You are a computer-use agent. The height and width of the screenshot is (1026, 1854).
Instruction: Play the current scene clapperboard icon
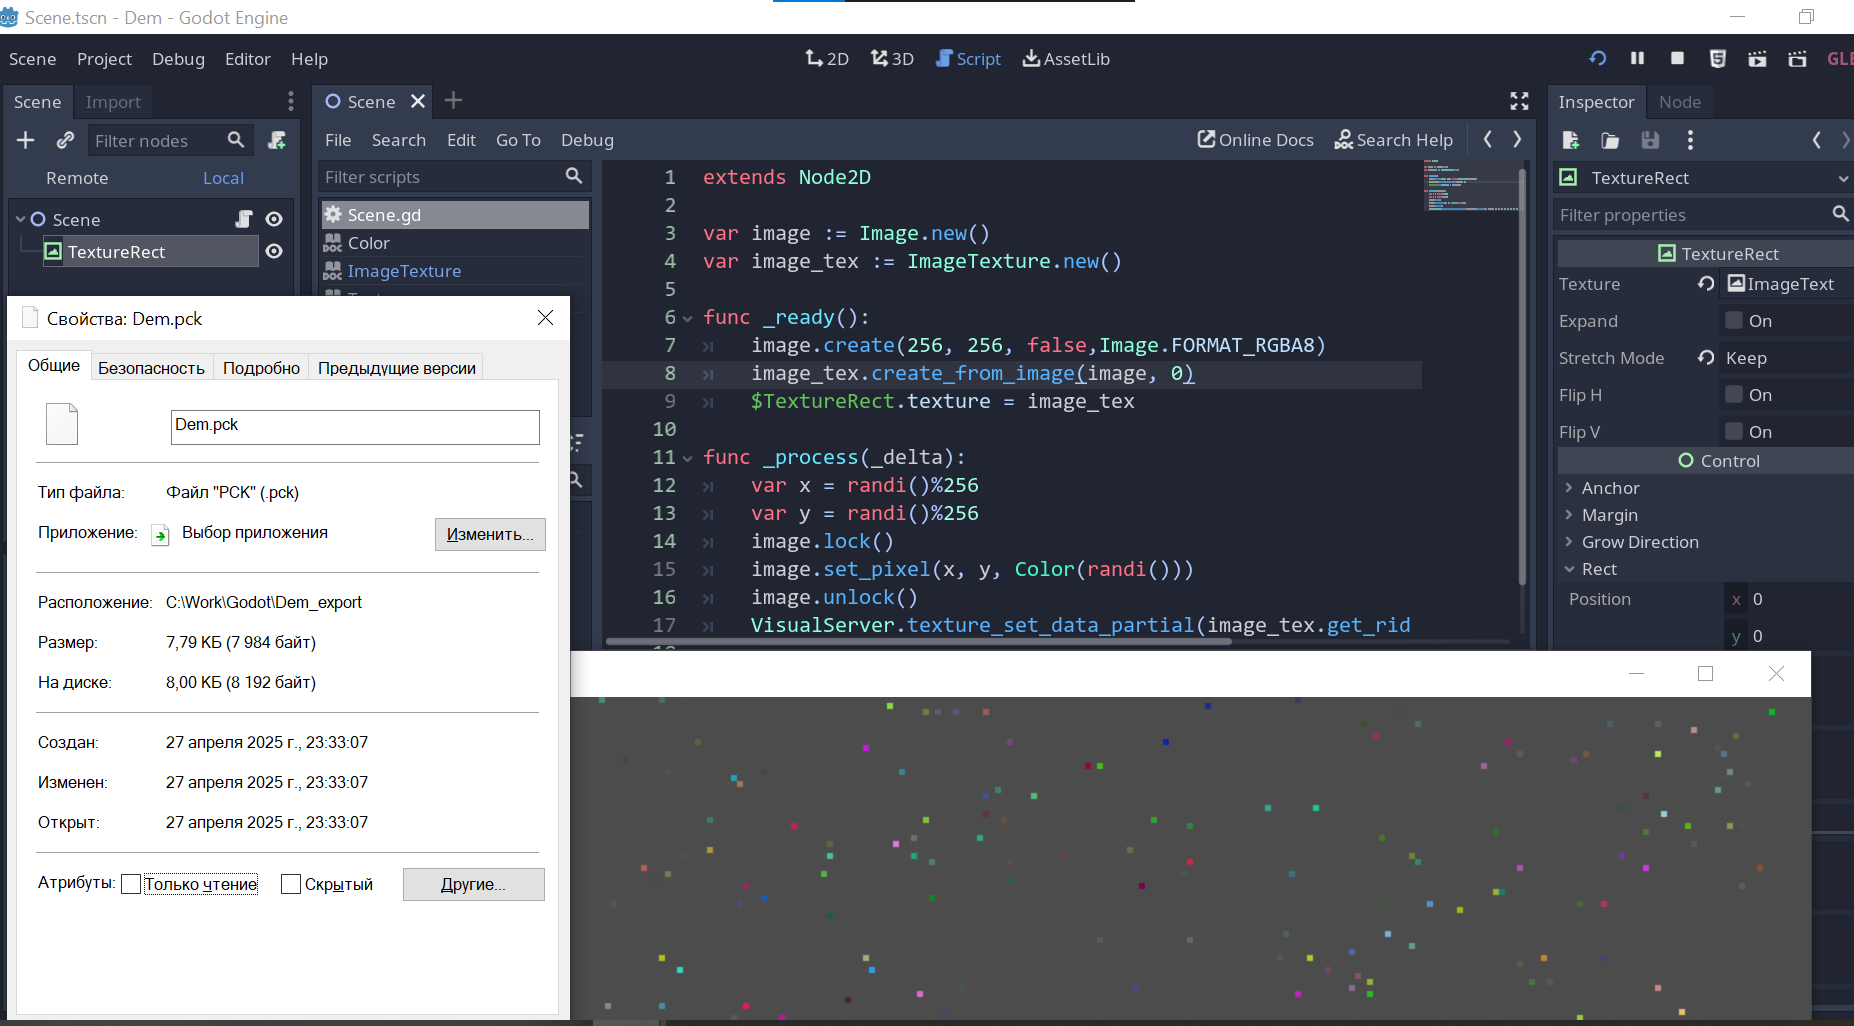tap(1757, 59)
